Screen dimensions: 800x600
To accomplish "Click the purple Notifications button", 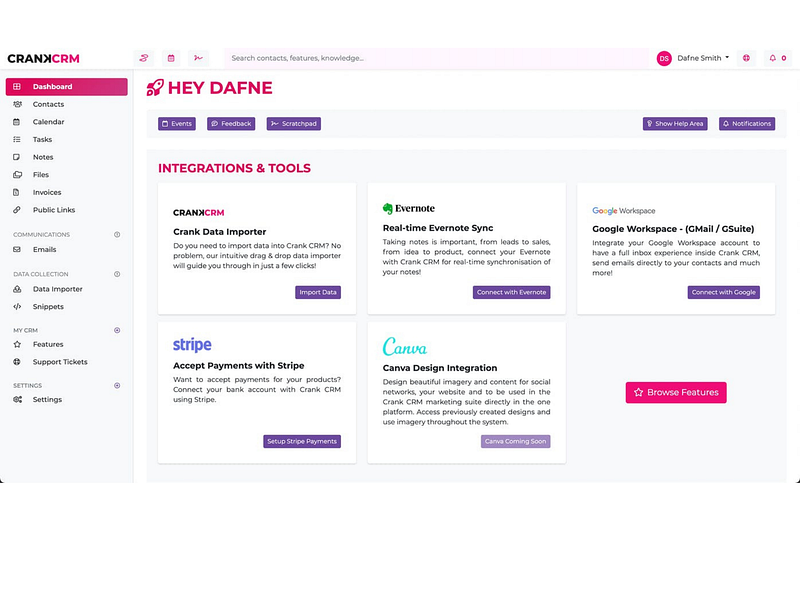I will (747, 123).
